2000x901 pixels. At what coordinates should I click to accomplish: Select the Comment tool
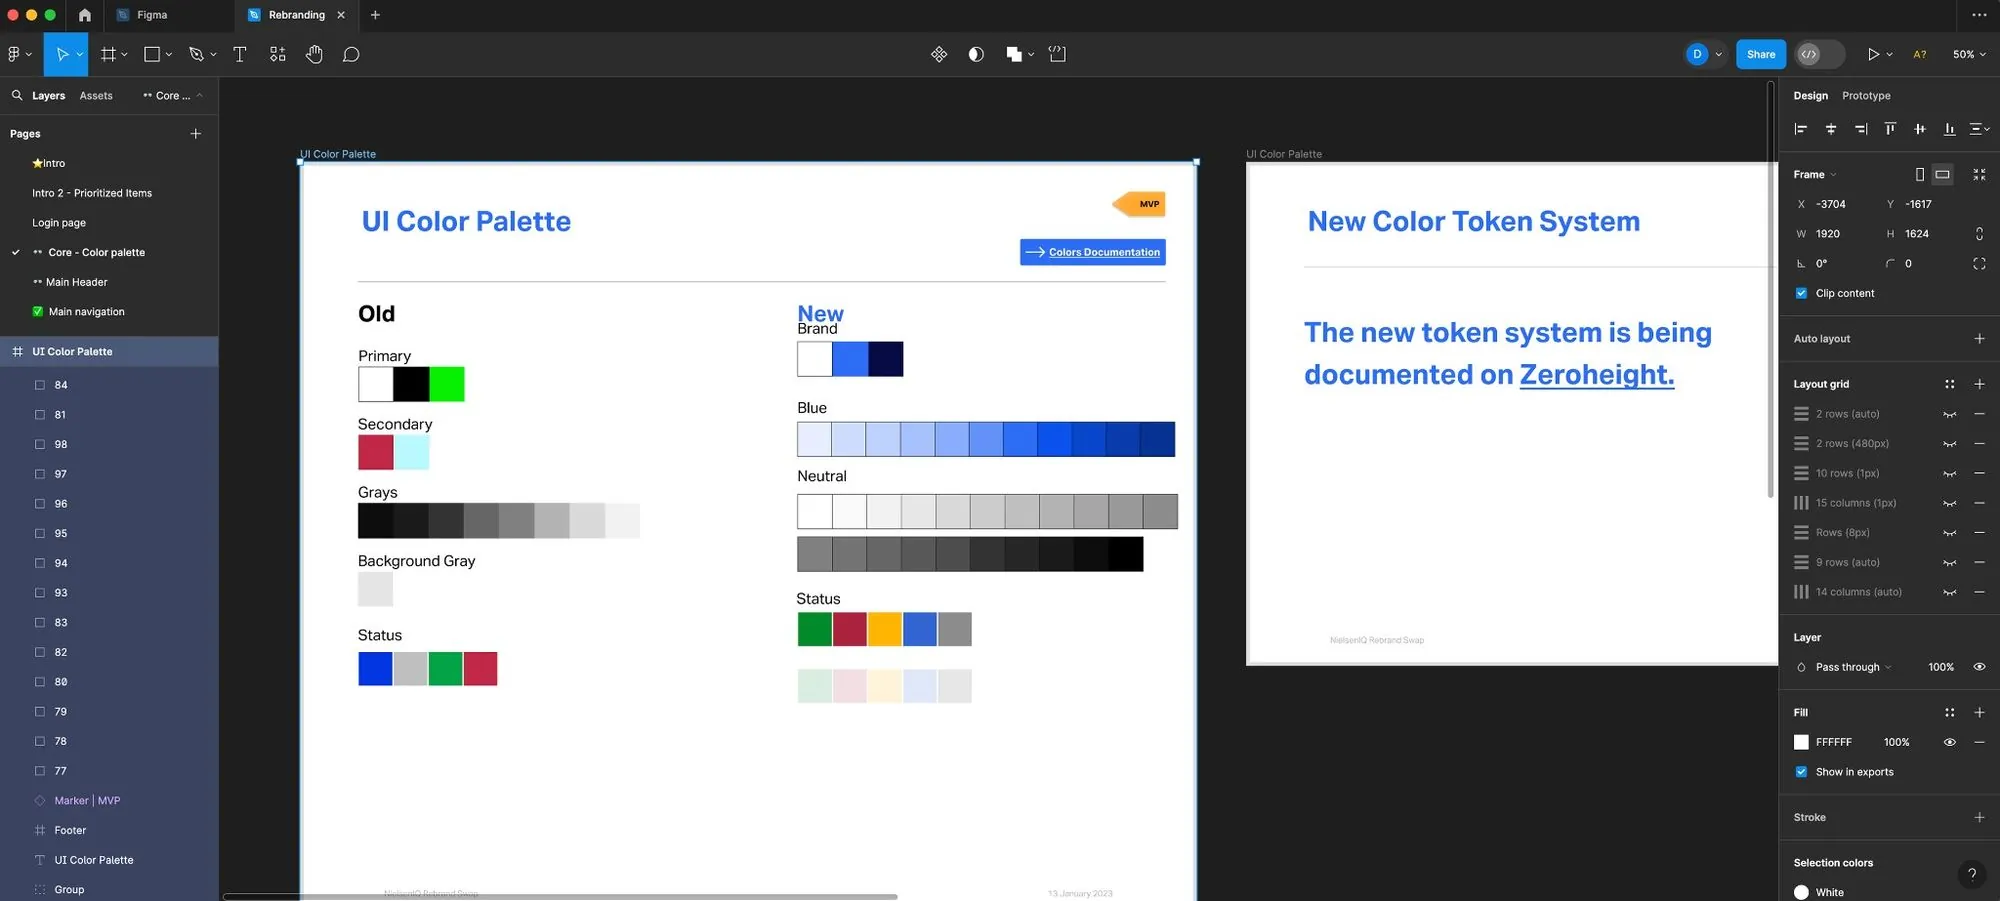click(x=351, y=54)
